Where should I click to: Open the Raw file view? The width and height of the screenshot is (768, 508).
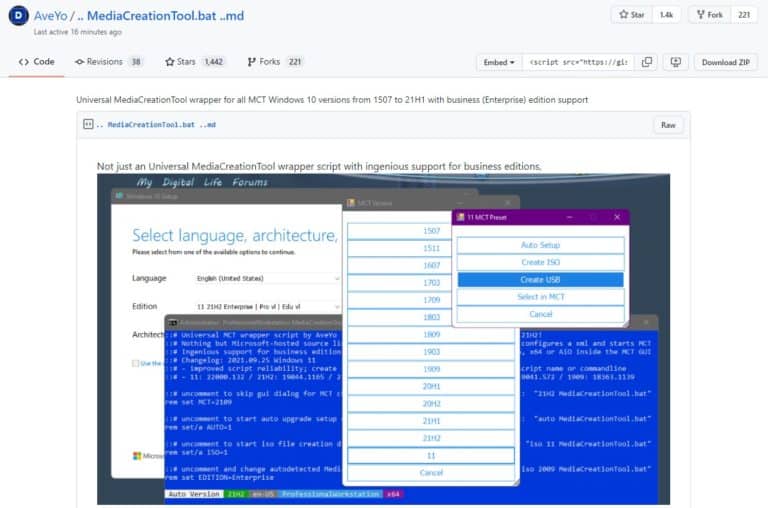[x=668, y=125]
